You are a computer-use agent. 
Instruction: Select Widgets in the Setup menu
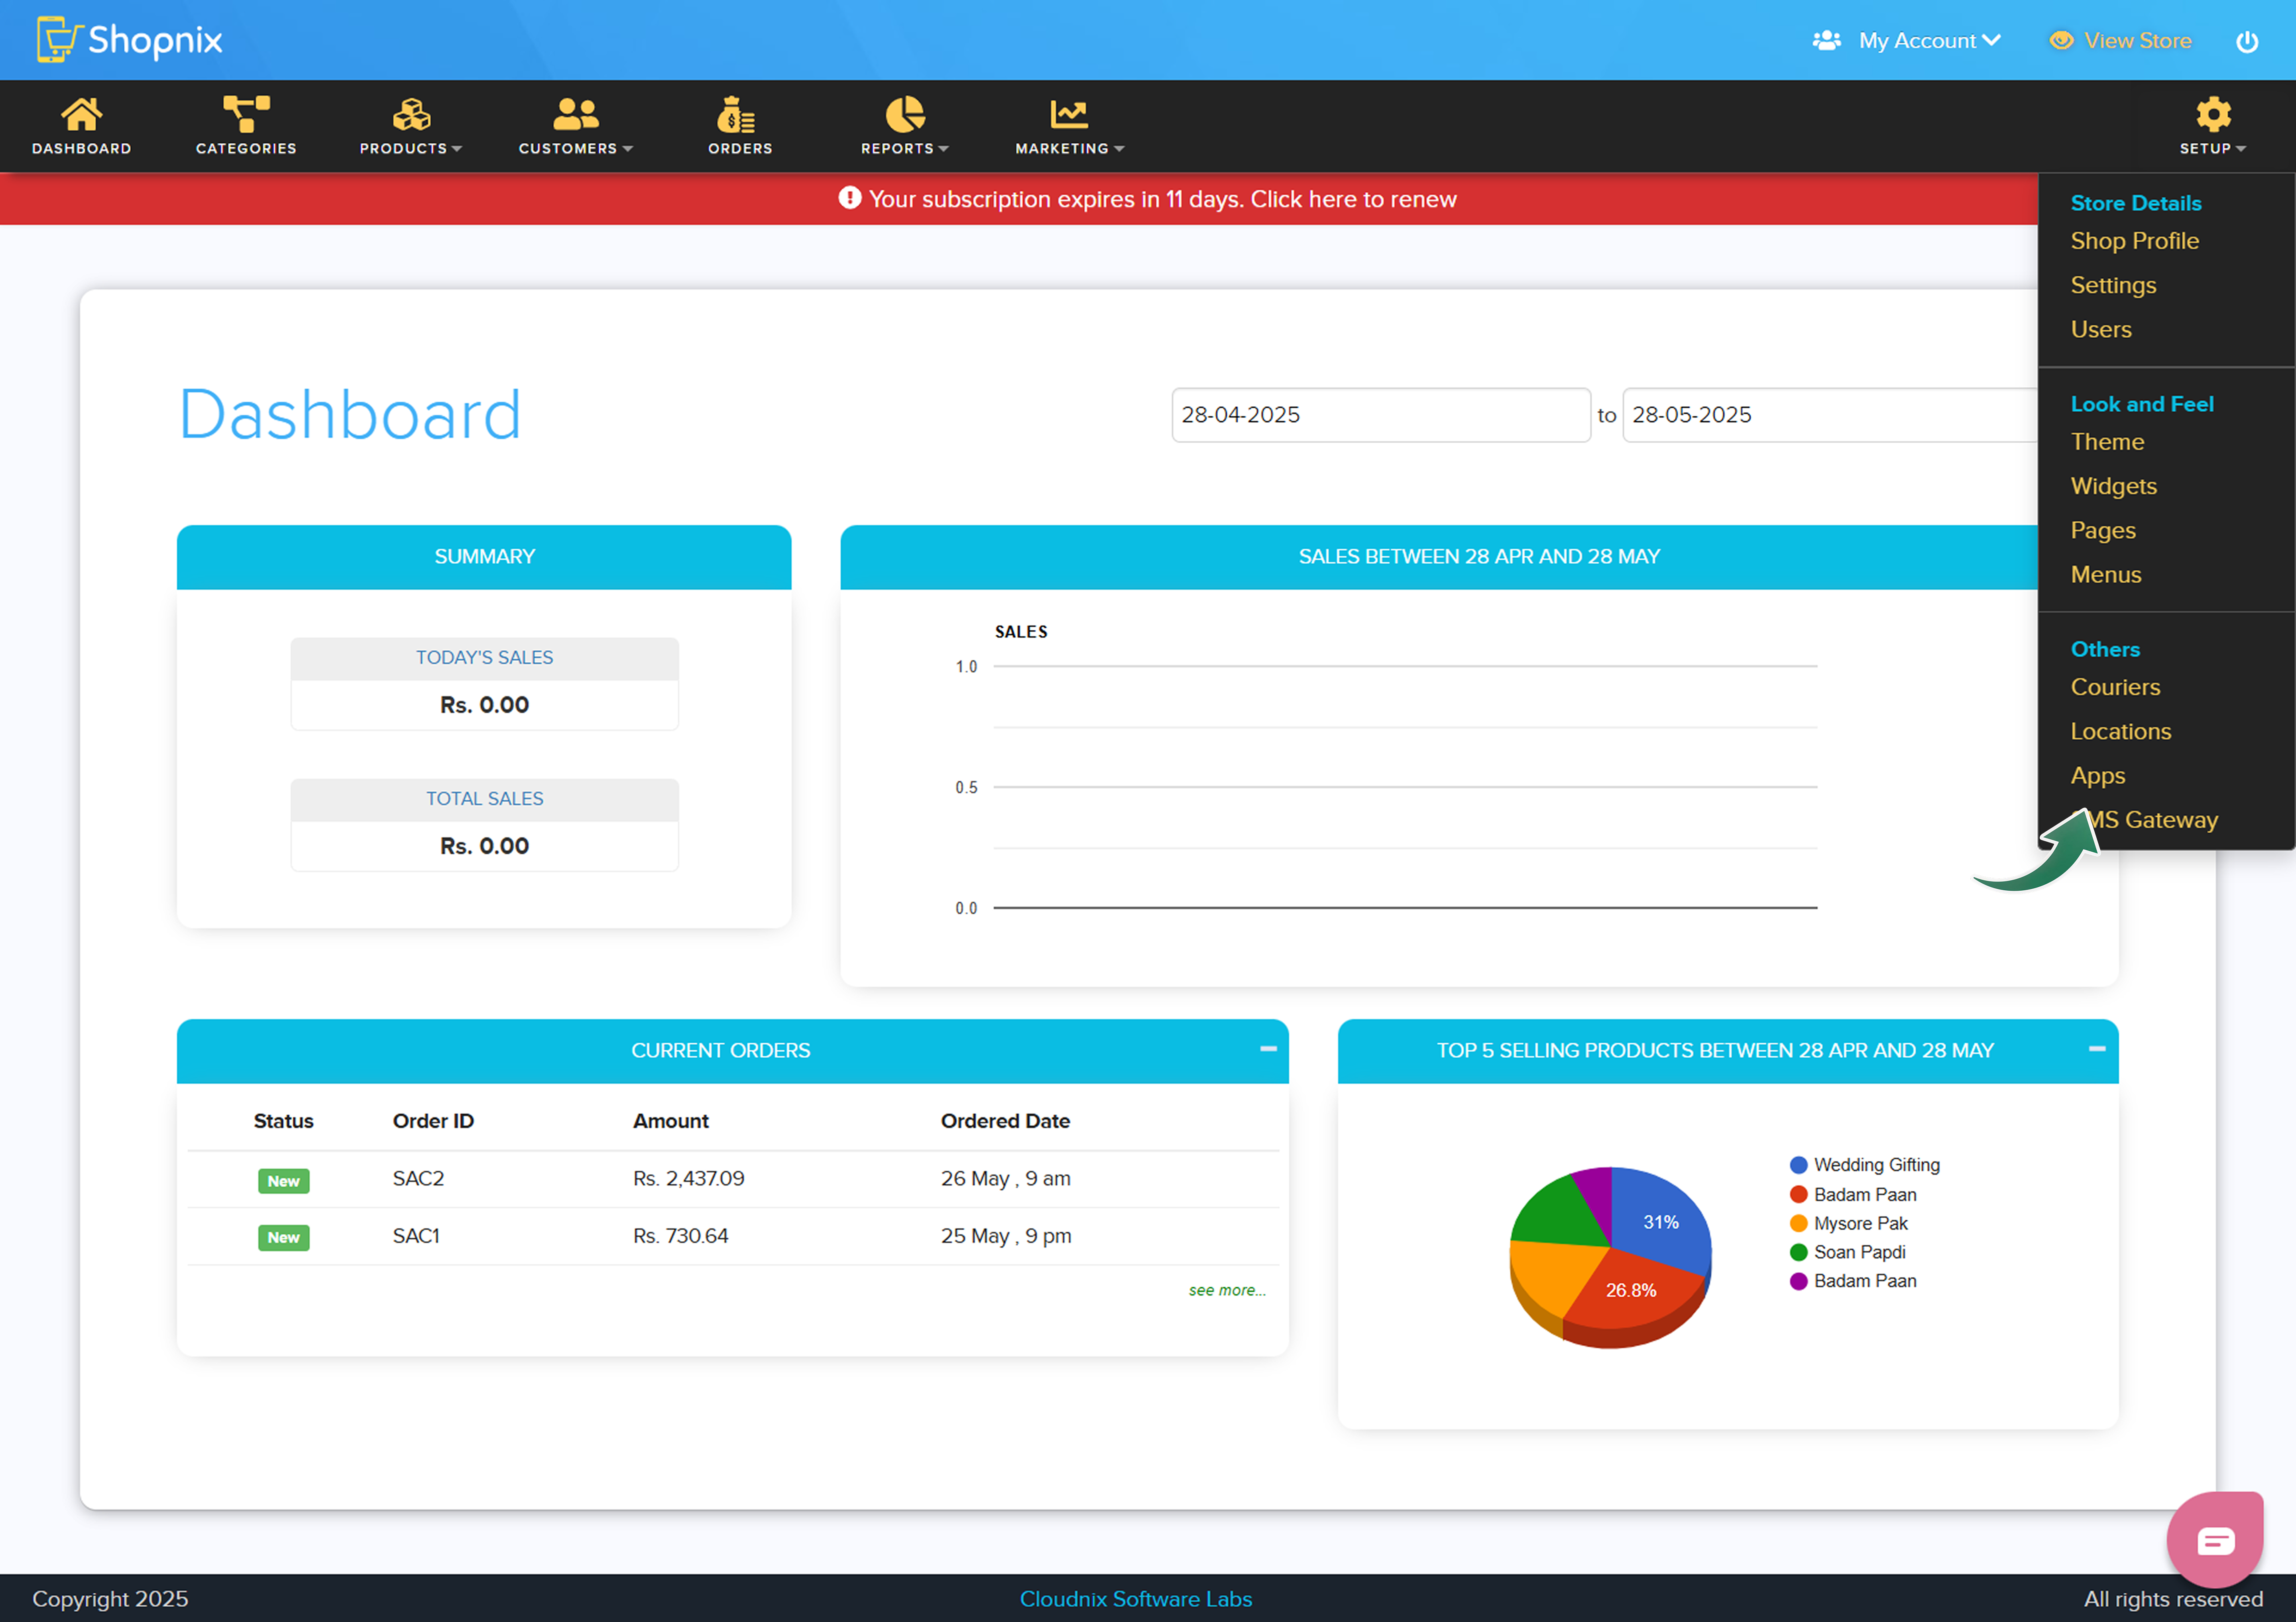[2113, 486]
